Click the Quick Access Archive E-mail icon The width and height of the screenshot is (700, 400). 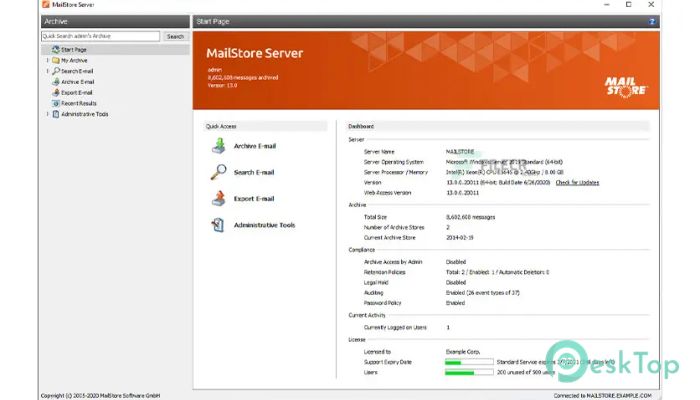(218, 146)
